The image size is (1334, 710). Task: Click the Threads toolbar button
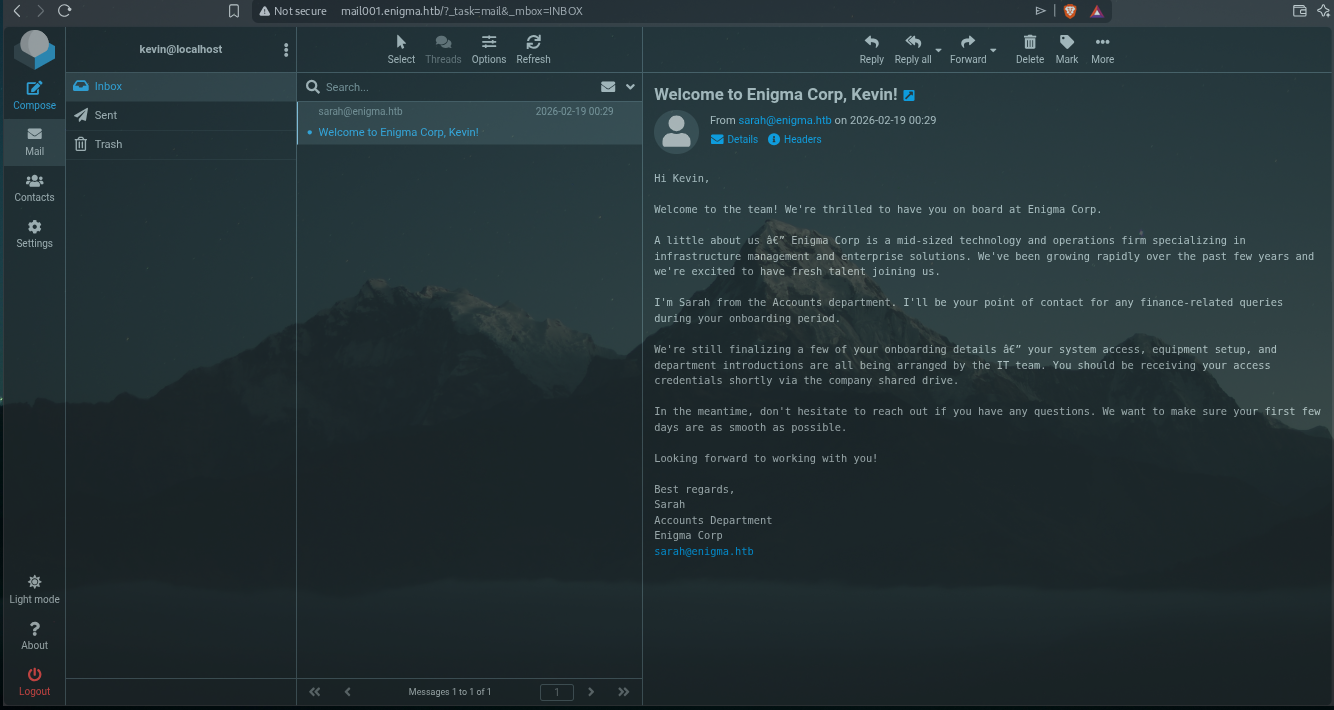pos(443,49)
